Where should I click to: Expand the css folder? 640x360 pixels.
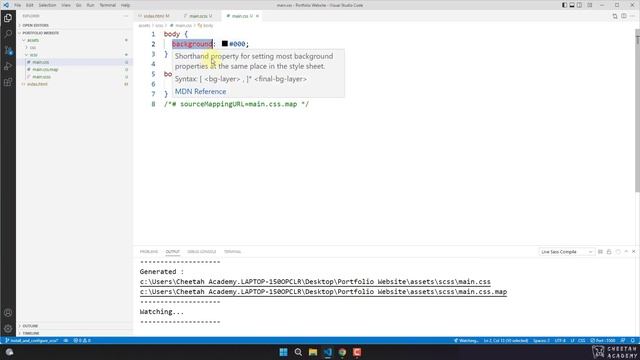(x=74, y=47)
